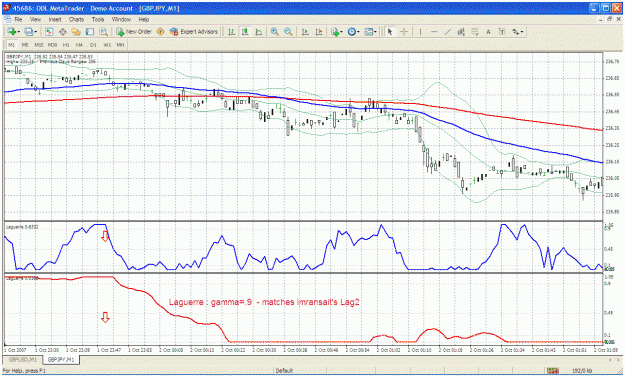Open the File menu
Screen dimensions: 625x377
[19, 19]
